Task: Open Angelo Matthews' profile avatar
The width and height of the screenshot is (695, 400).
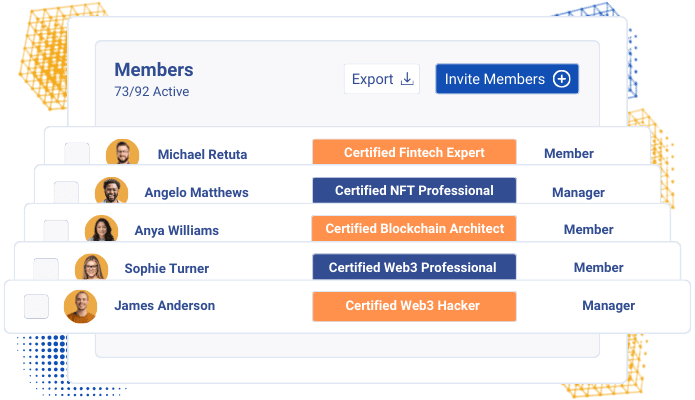Action: 112,190
